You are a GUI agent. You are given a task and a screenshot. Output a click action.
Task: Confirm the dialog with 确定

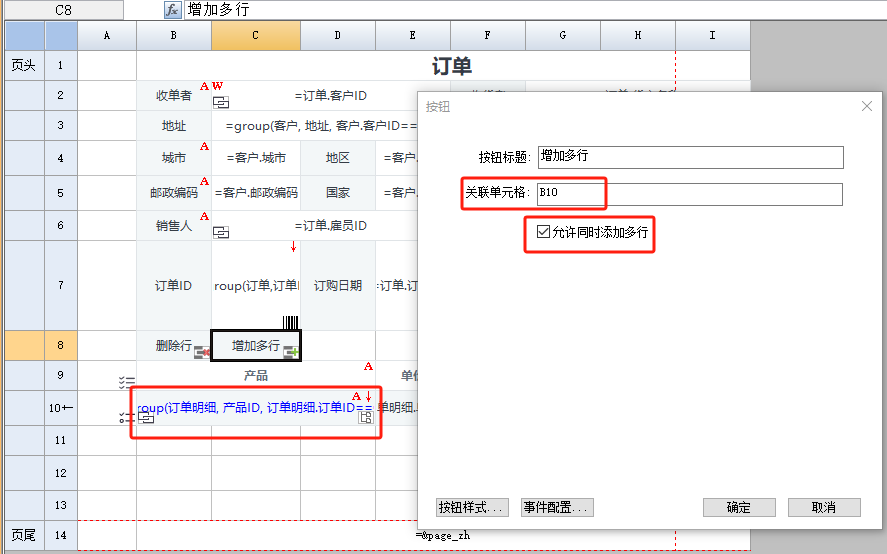click(x=739, y=507)
